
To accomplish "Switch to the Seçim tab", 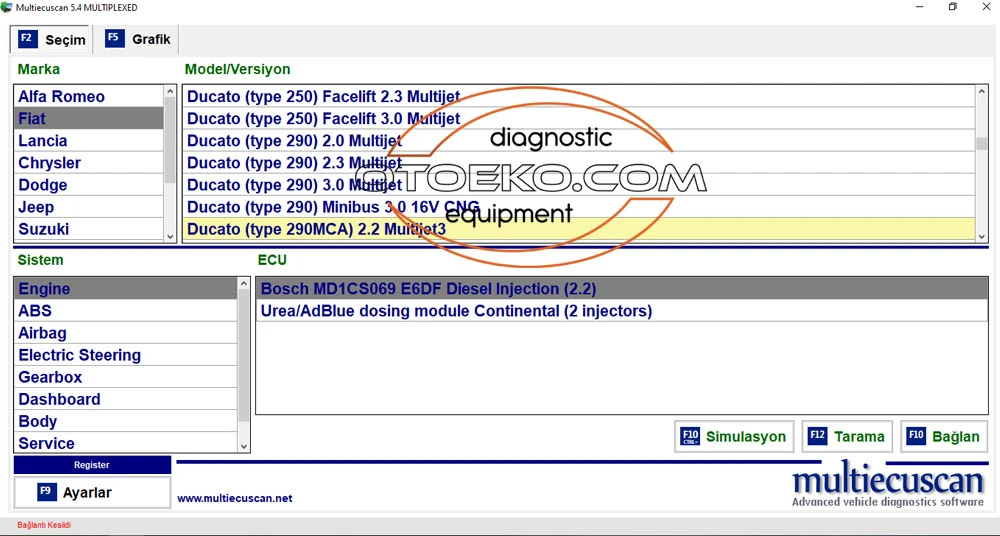I will (51, 40).
